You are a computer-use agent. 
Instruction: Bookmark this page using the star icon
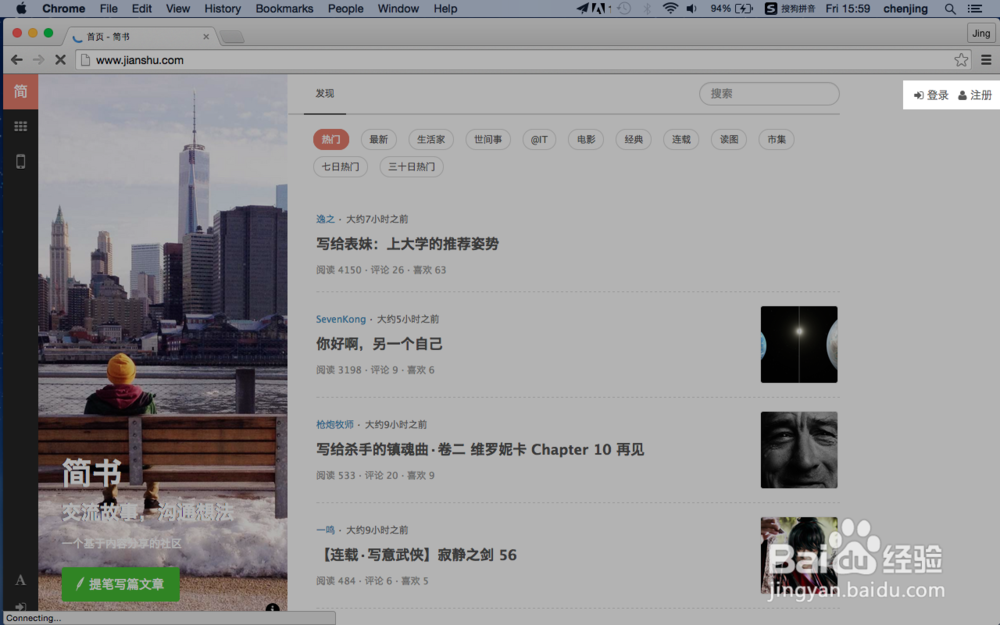coord(961,59)
